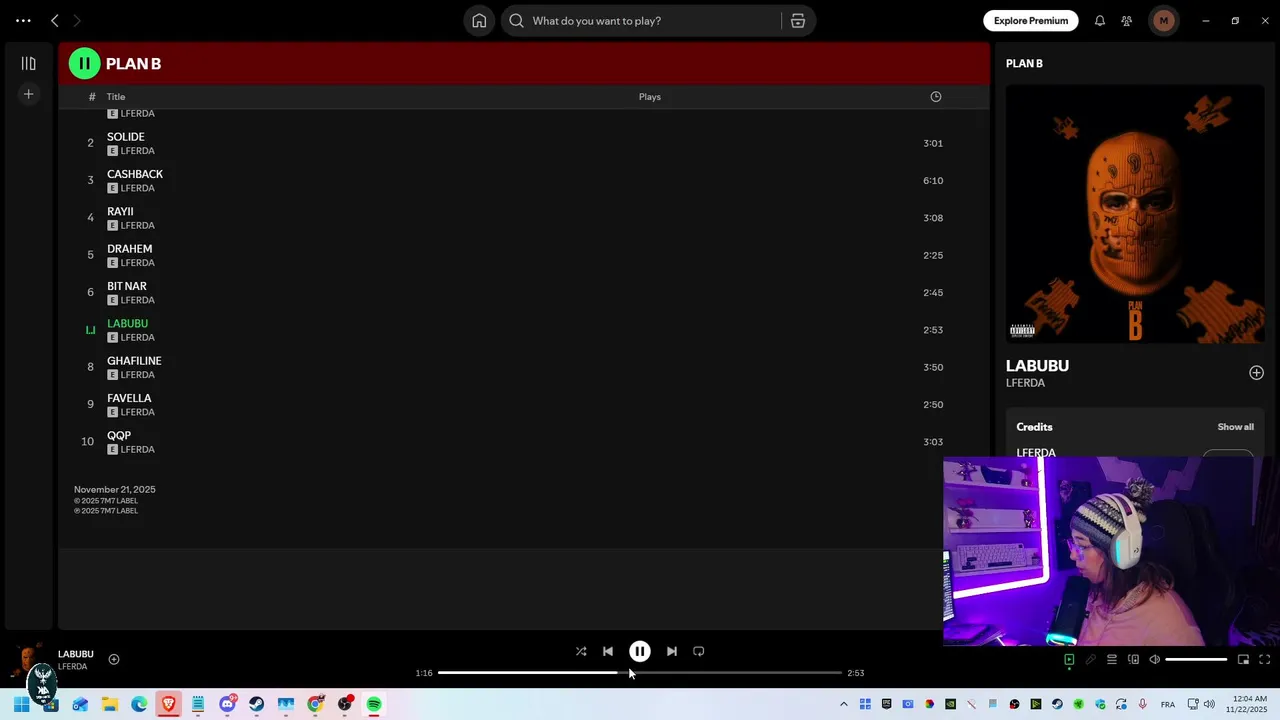Seek in the song progress bar

(640, 673)
